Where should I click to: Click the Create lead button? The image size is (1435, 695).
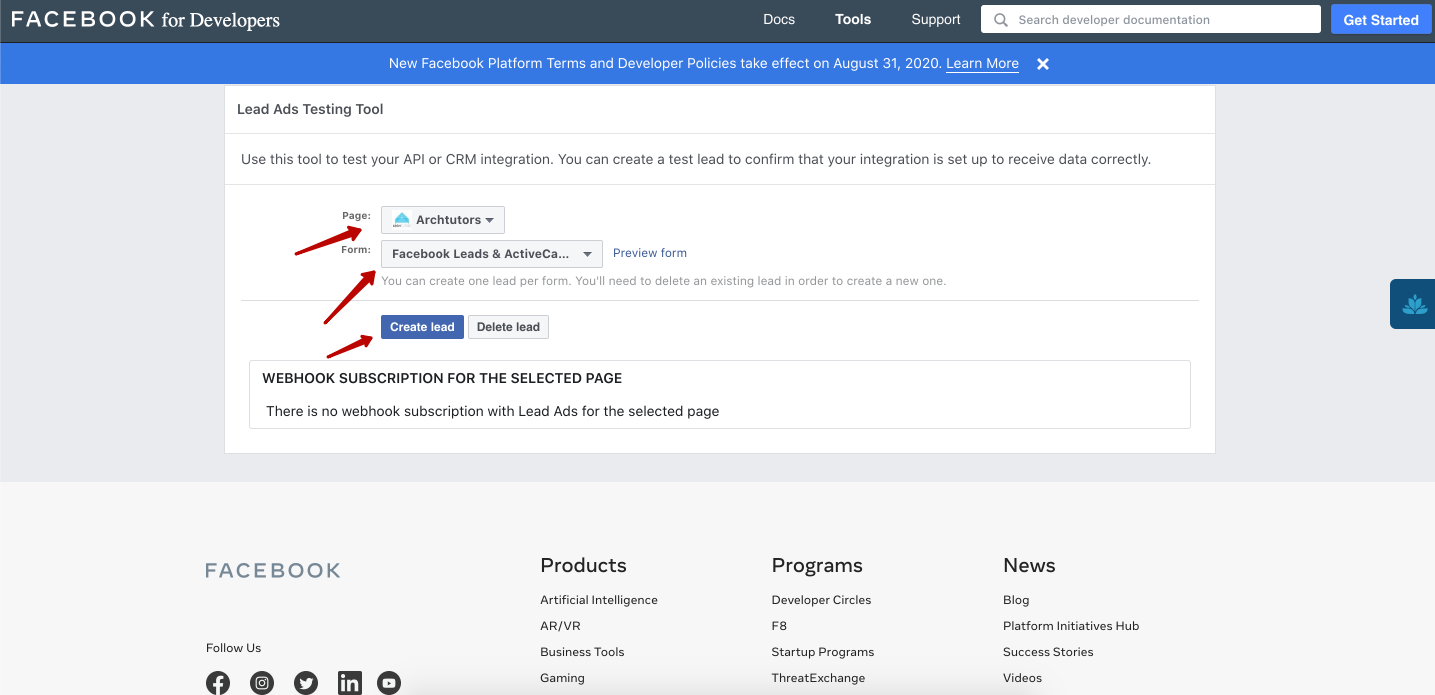coord(422,327)
